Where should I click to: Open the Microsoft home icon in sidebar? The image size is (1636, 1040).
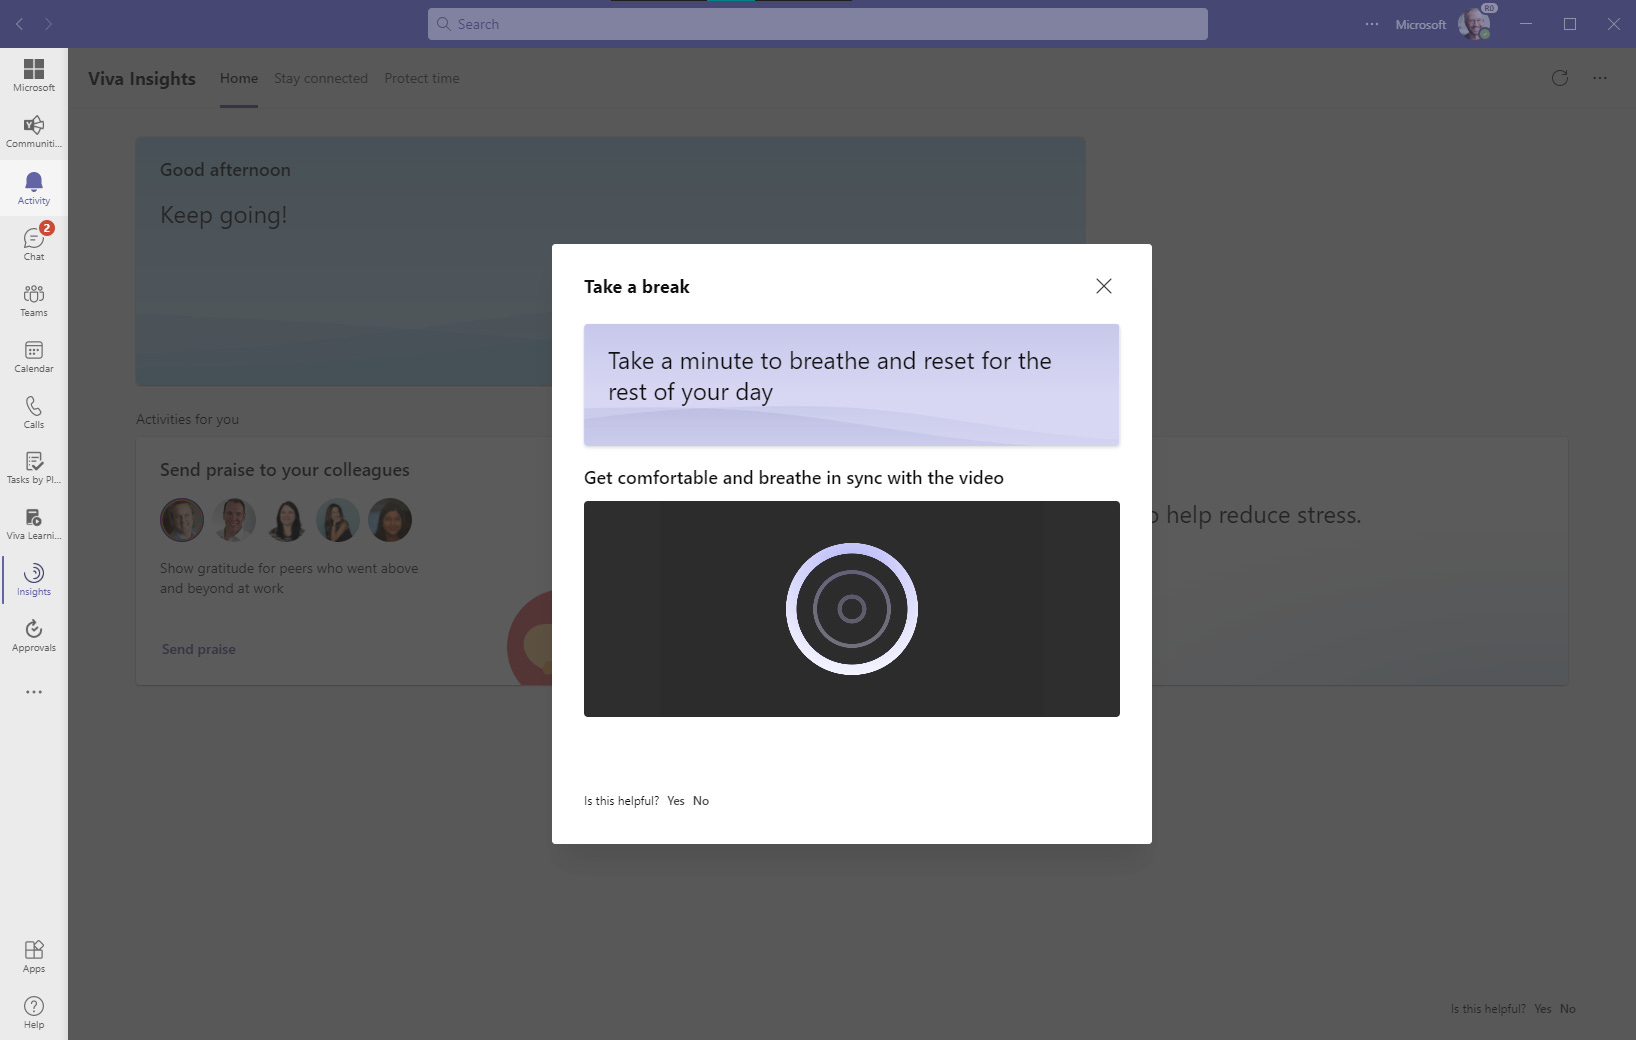34,75
